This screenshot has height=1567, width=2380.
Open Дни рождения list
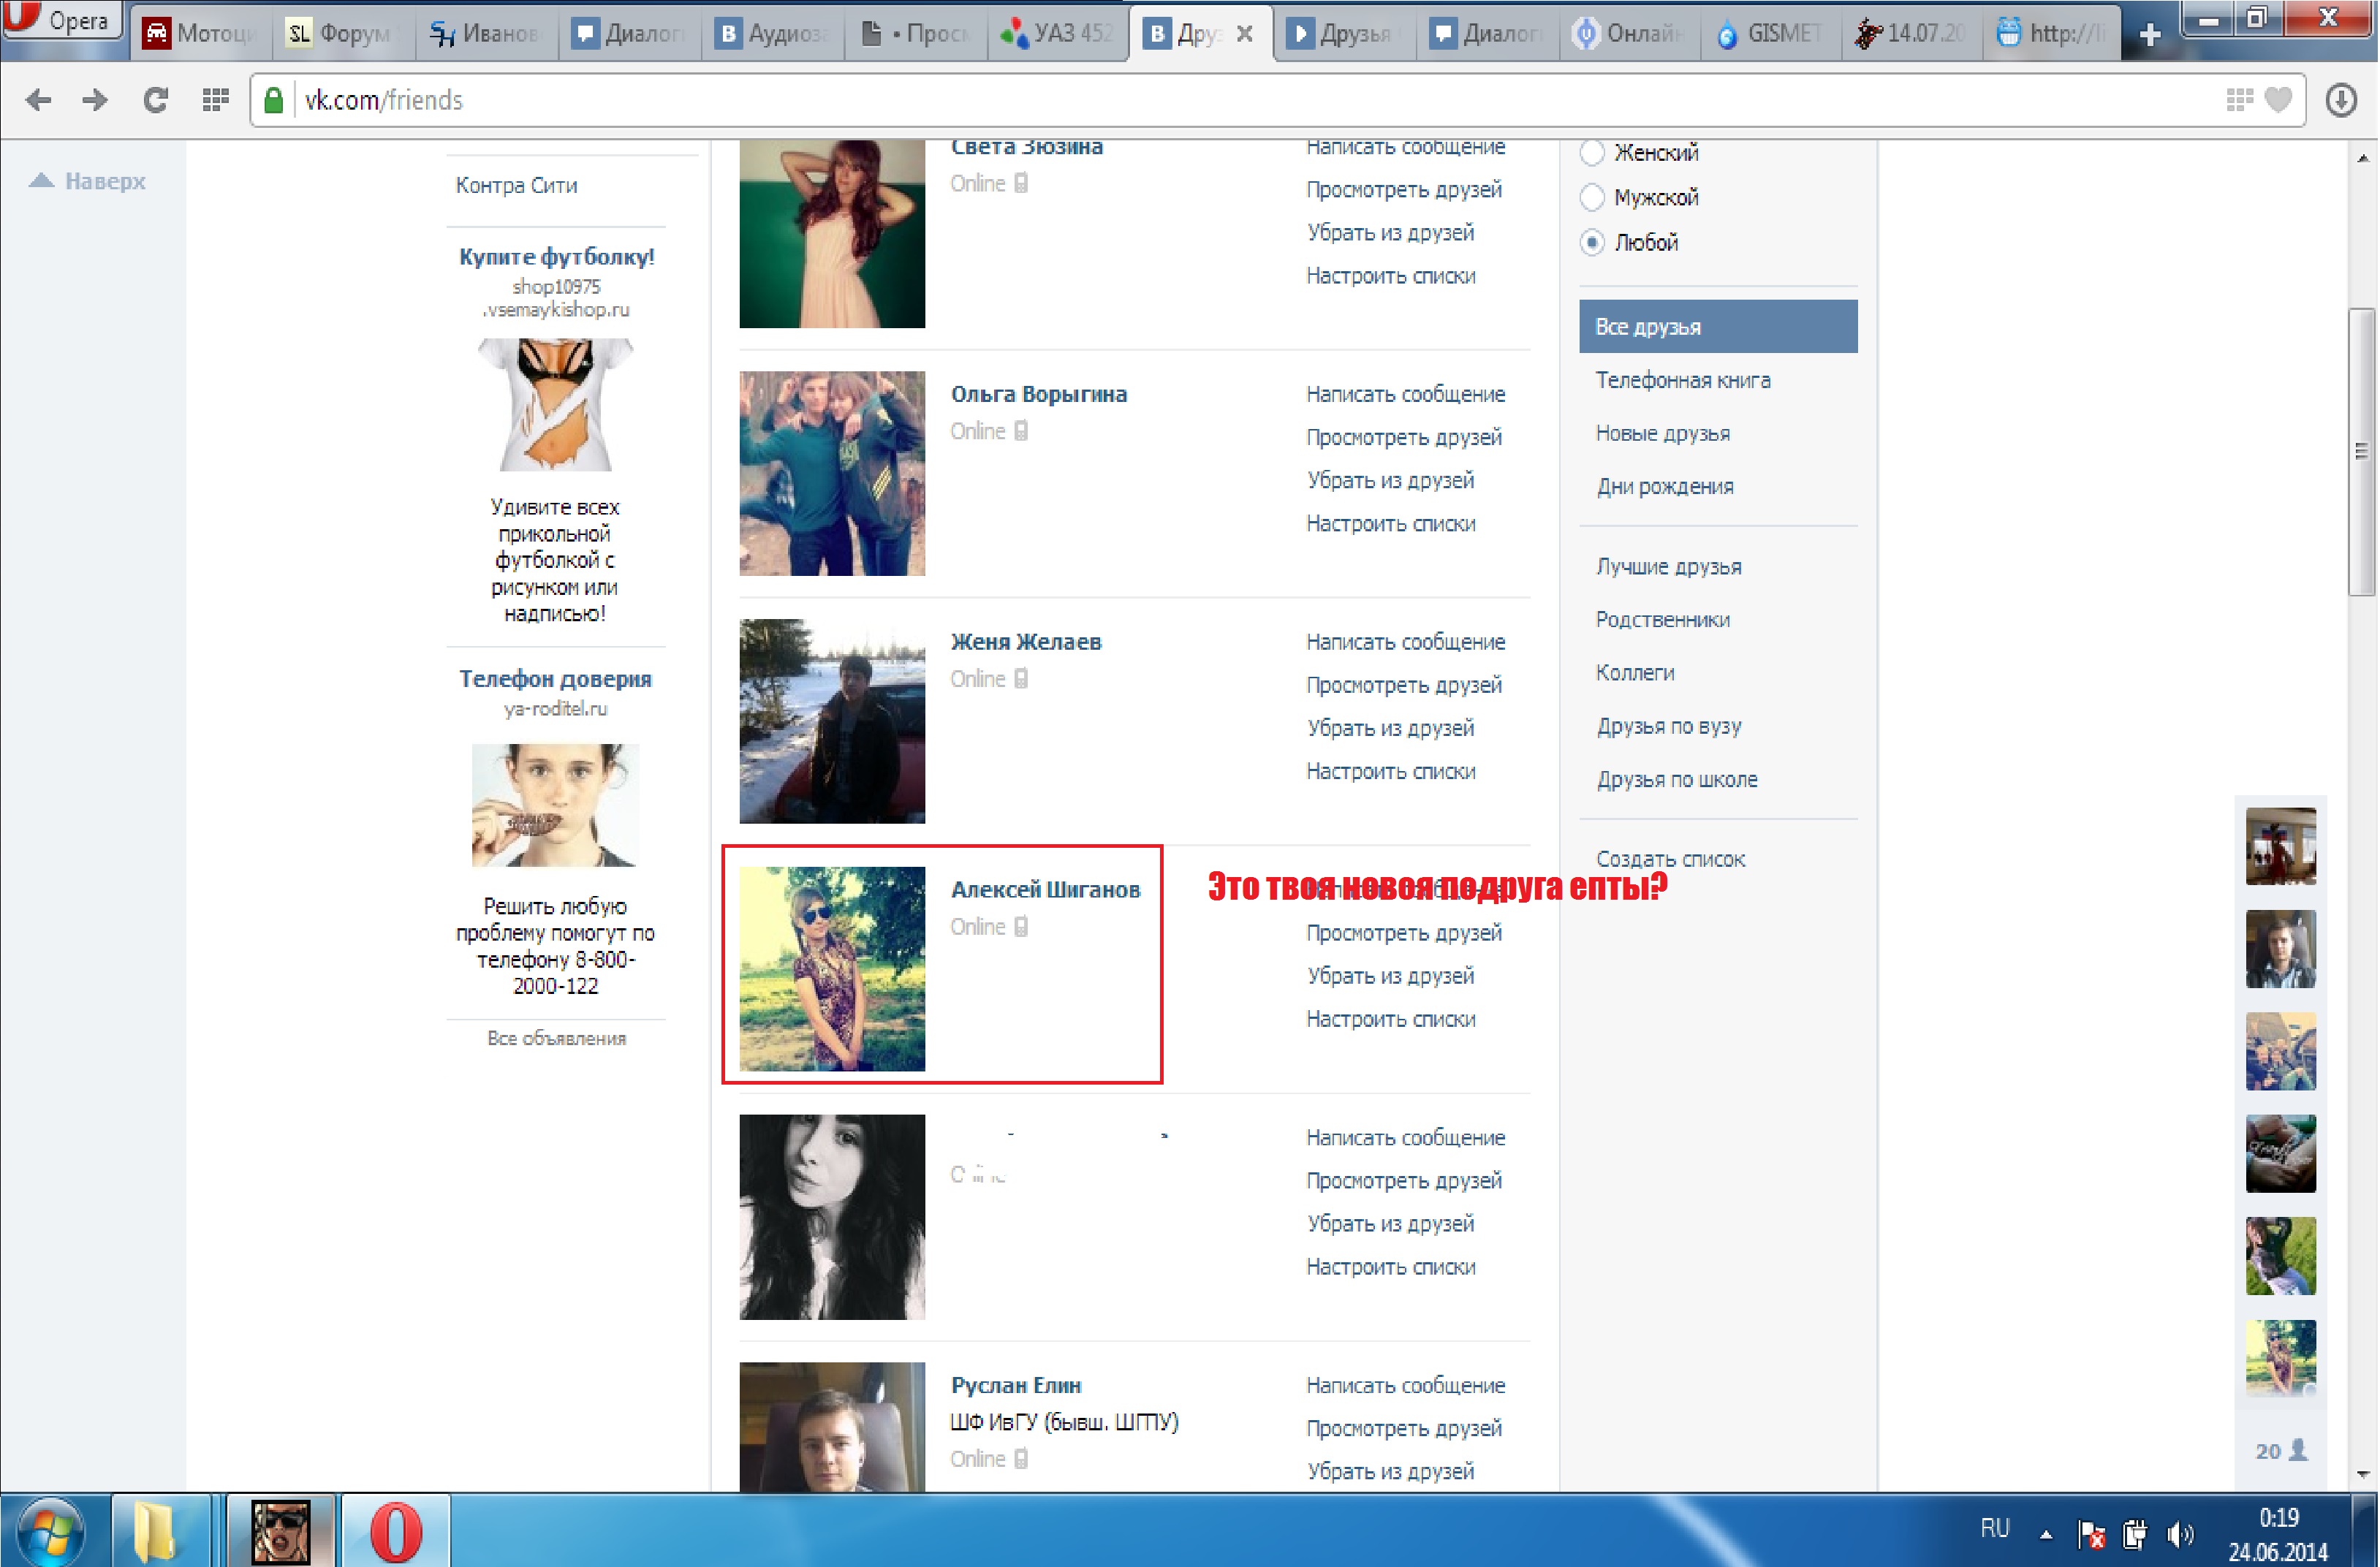click(1664, 486)
